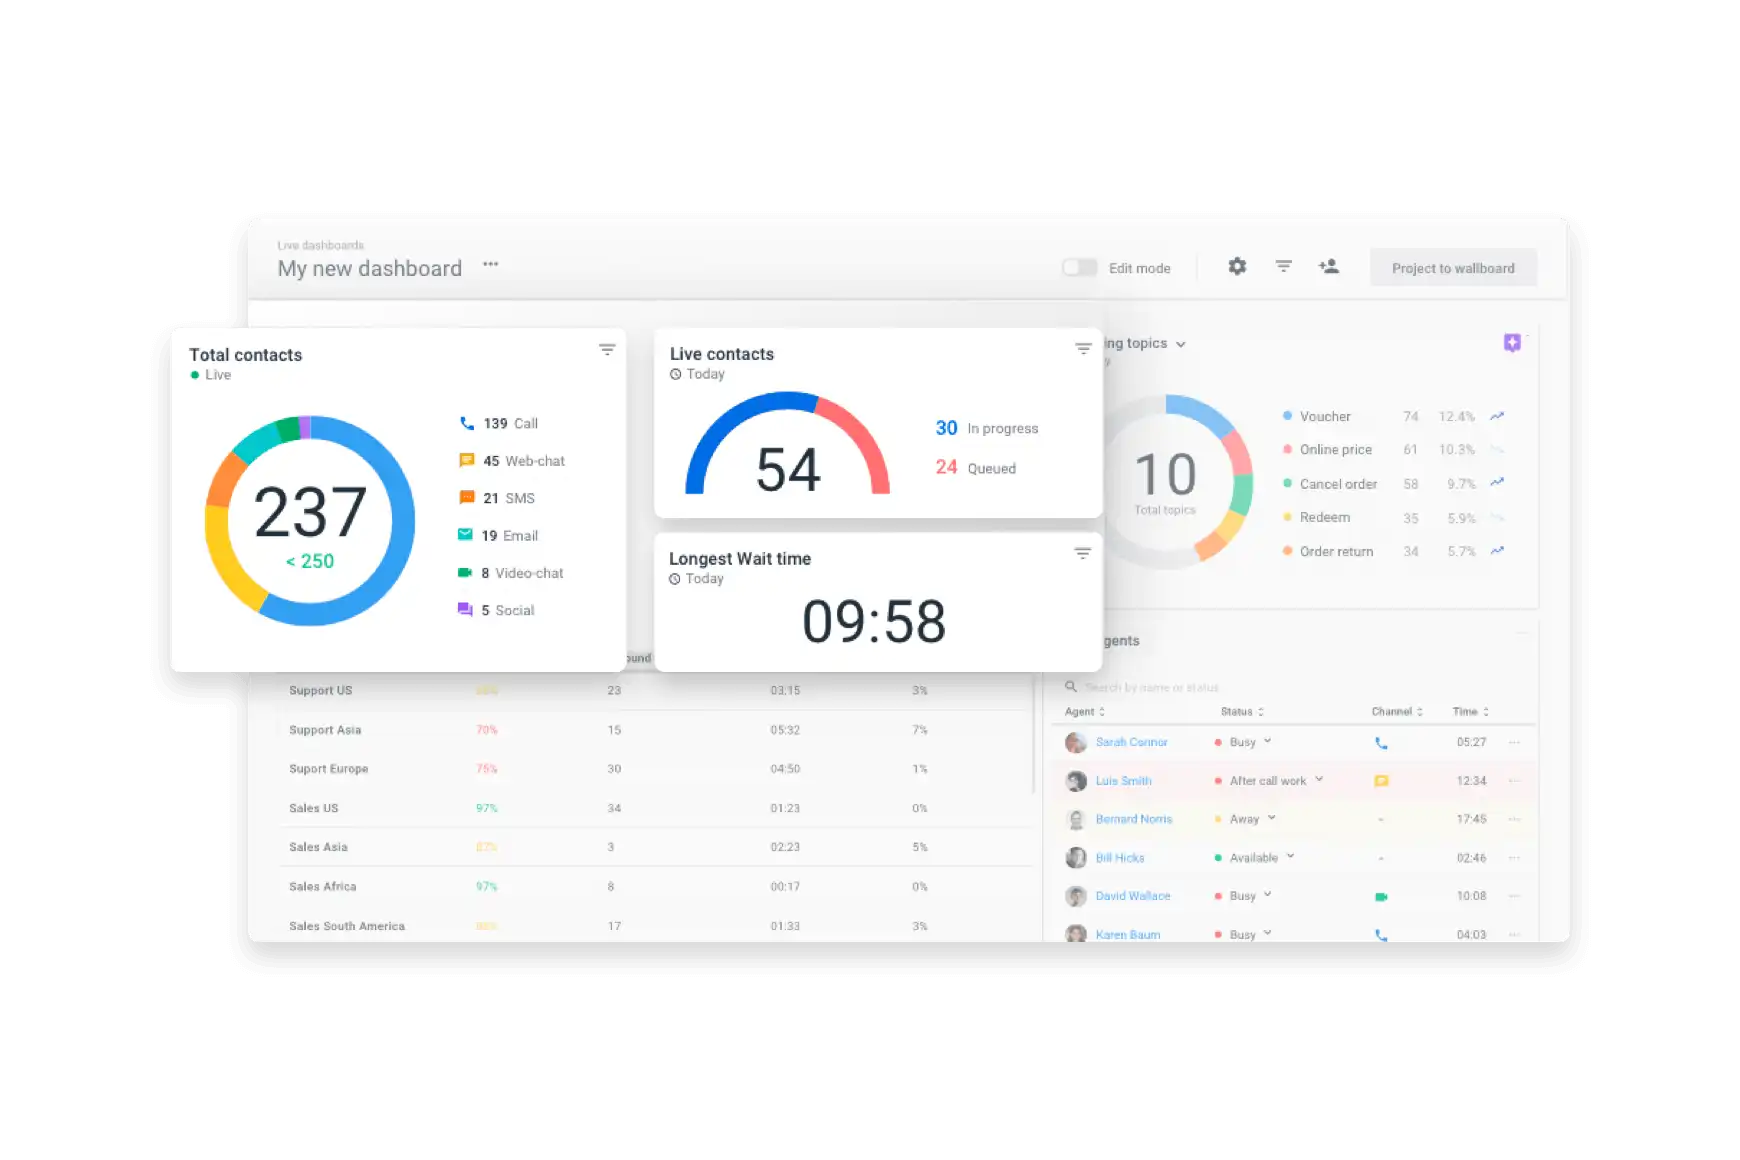Open the filter on Total contacts widget
This screenshot has width=1740, height=1160.
[607, 350]
